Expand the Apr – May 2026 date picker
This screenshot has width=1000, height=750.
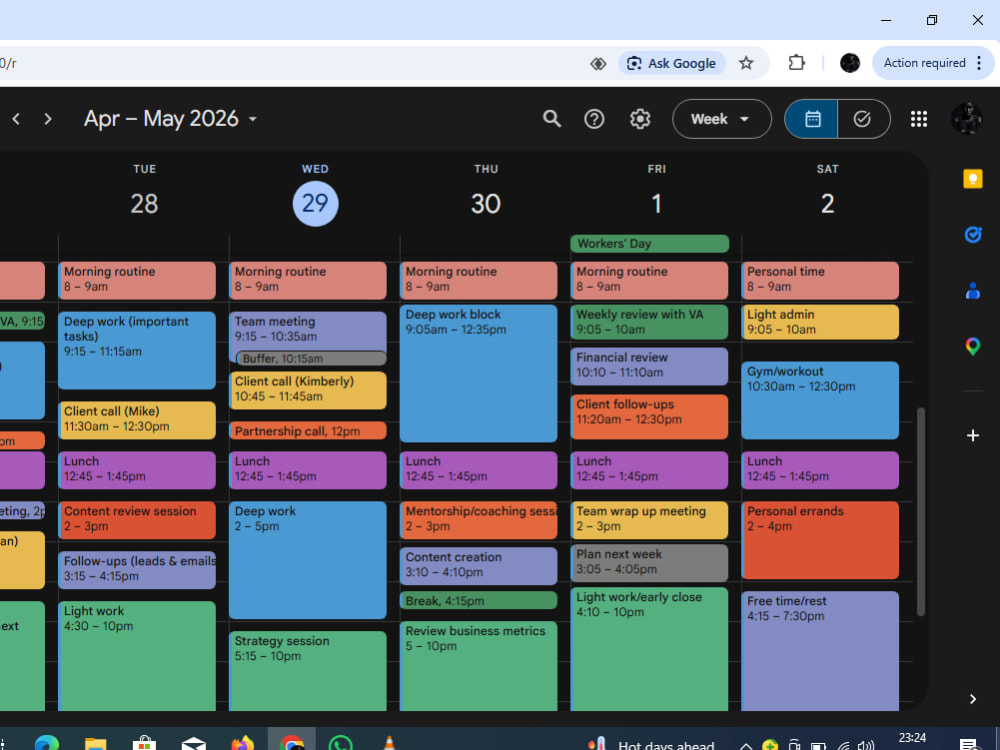tap(171, 119)
